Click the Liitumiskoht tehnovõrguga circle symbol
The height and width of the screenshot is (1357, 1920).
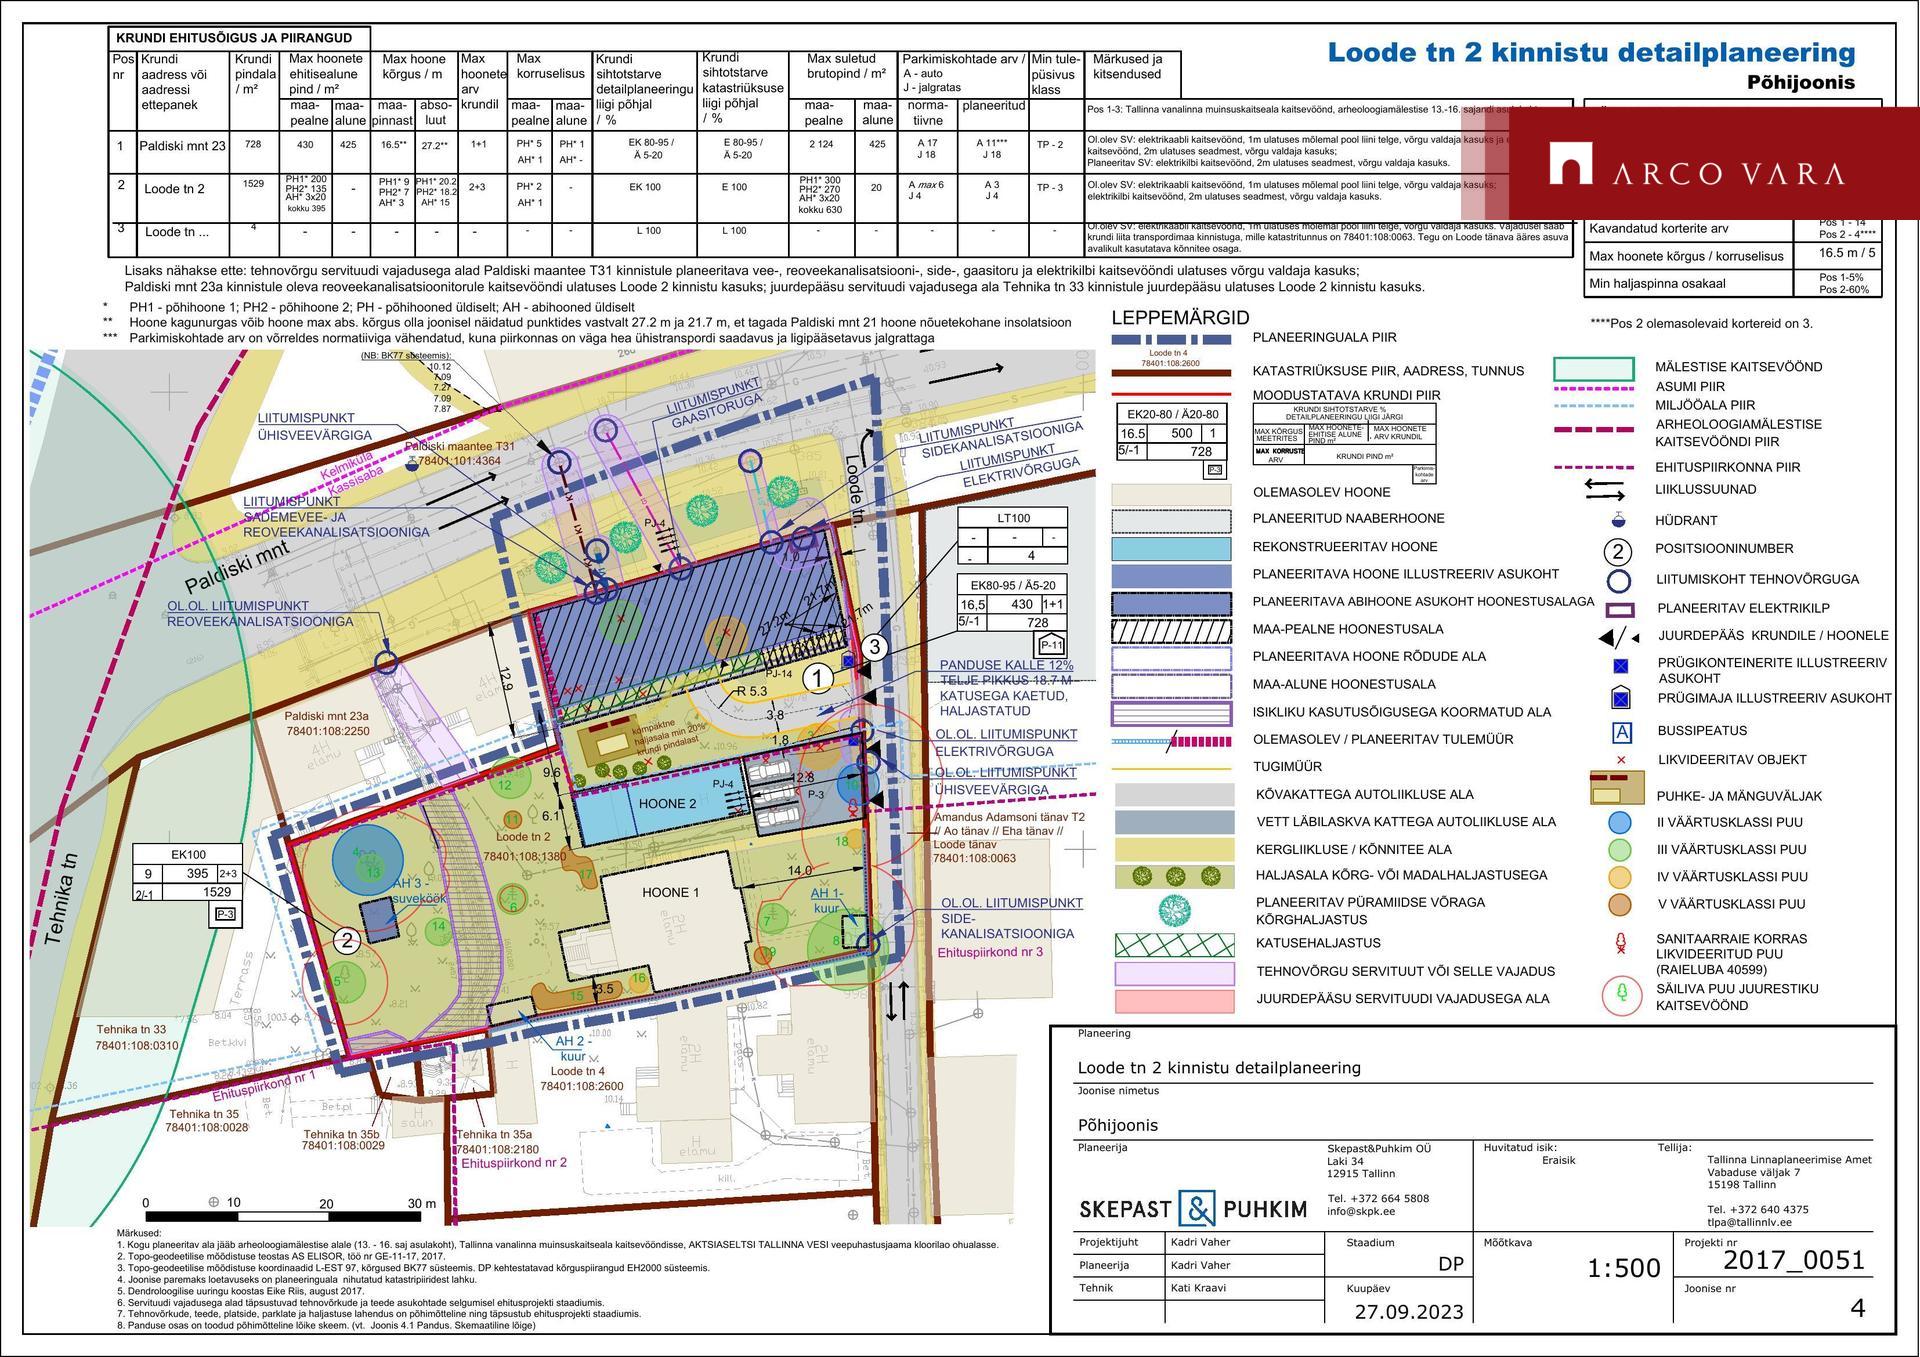pos(1617,580)
